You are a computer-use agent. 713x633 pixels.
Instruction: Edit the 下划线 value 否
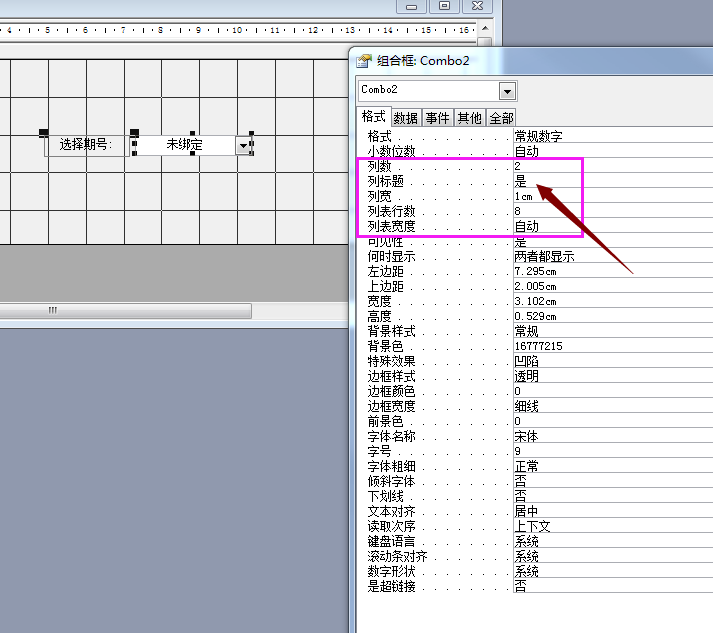(613, 496)
